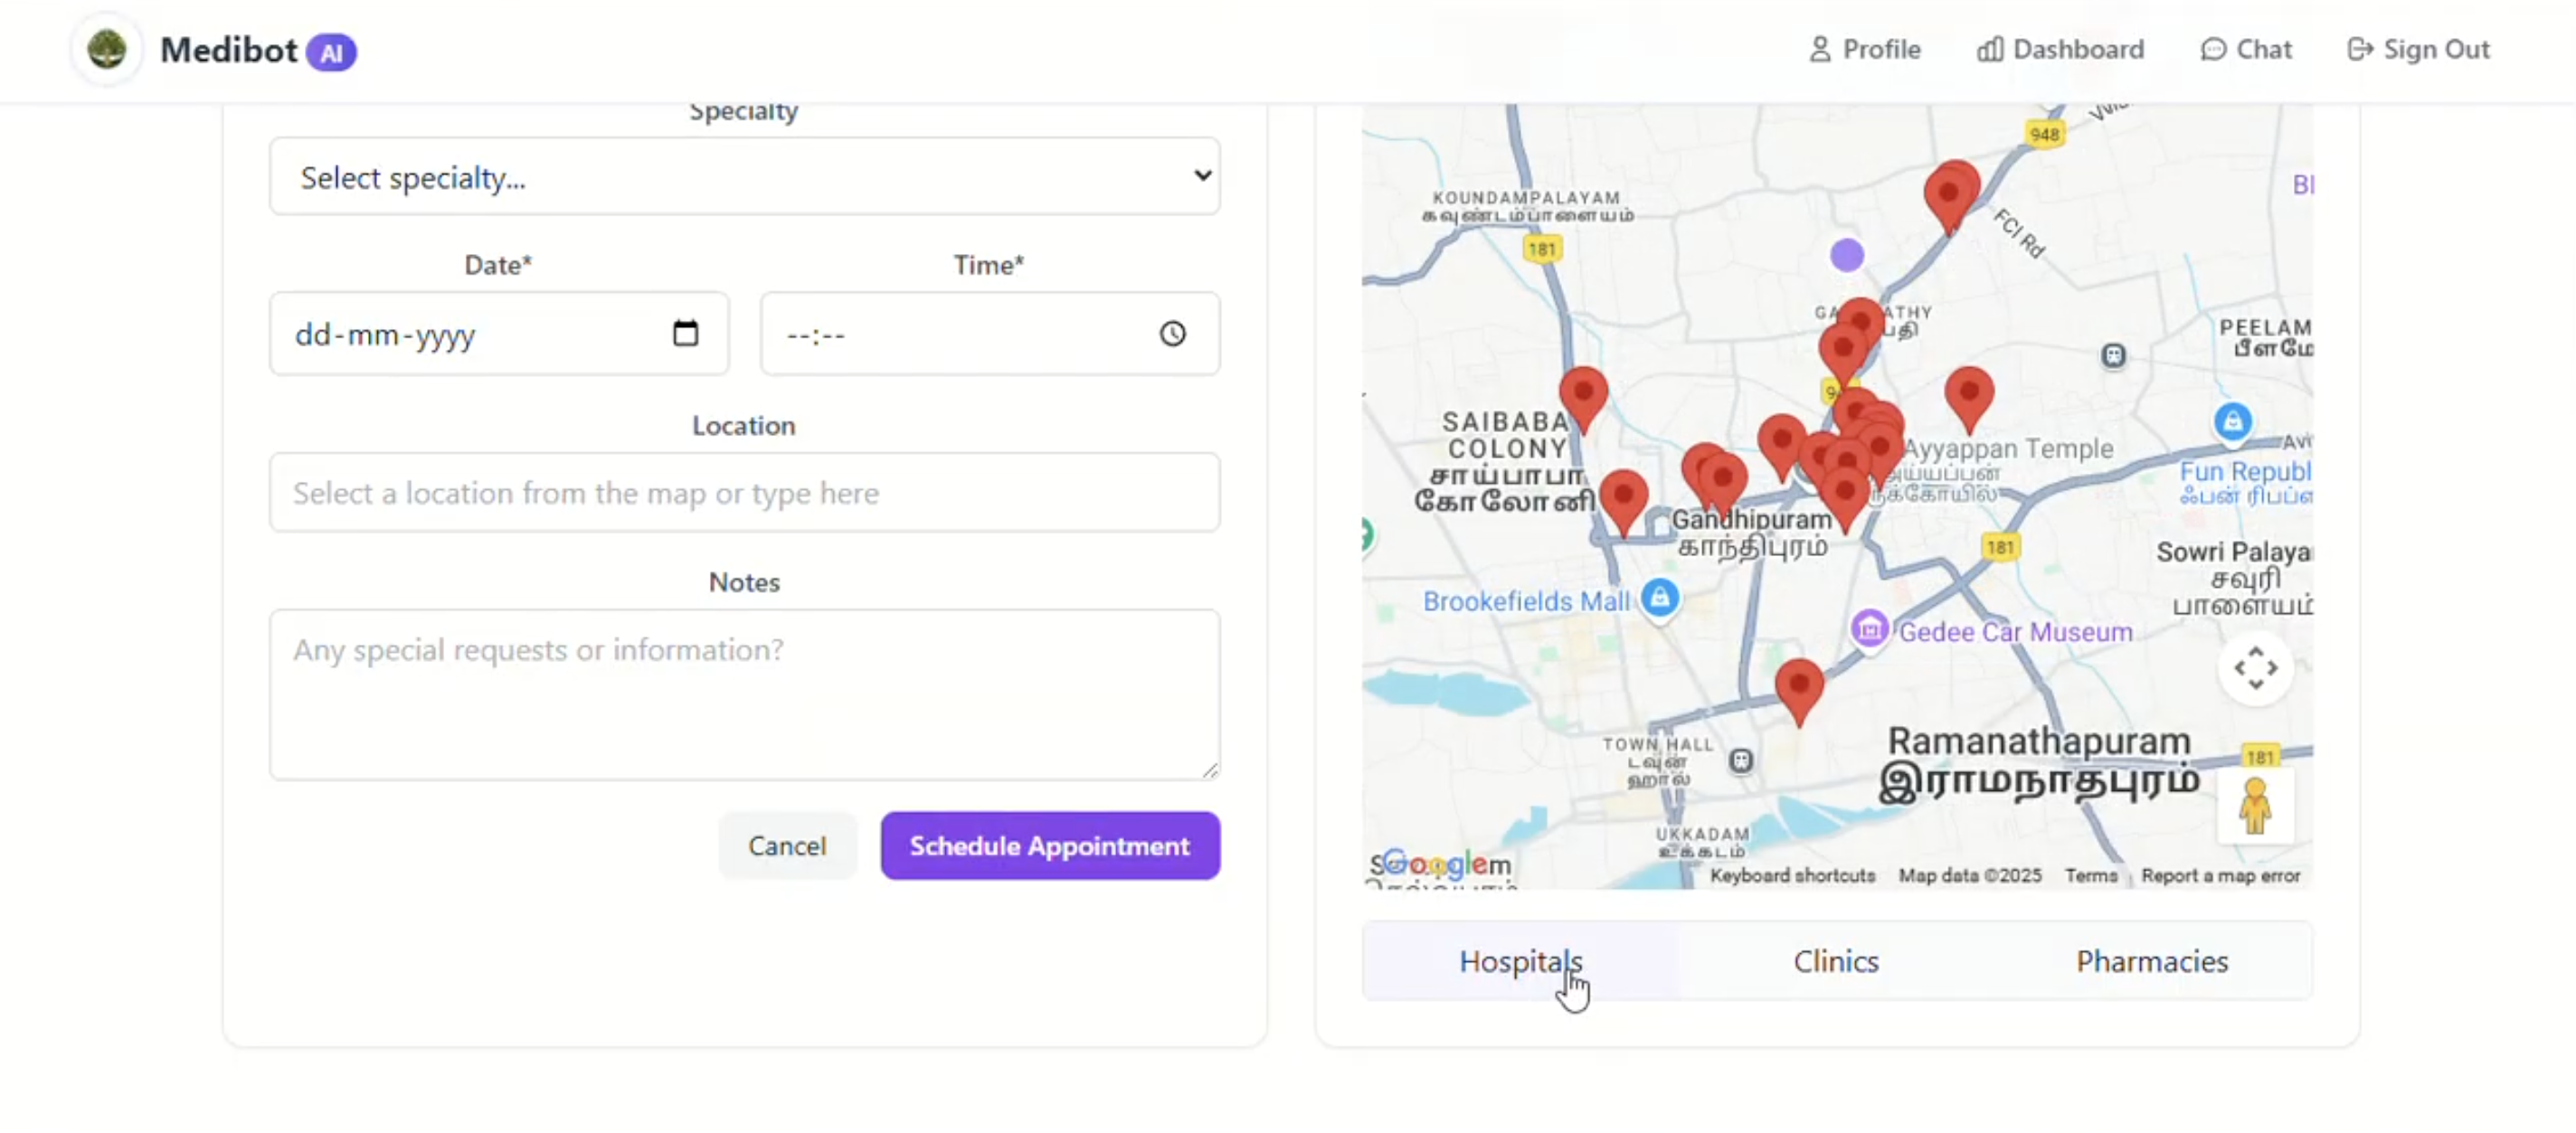Click the transit station icon near Peelamedu
Viewport: 2576px width, 1133px height.
[x=2112, y=355]
